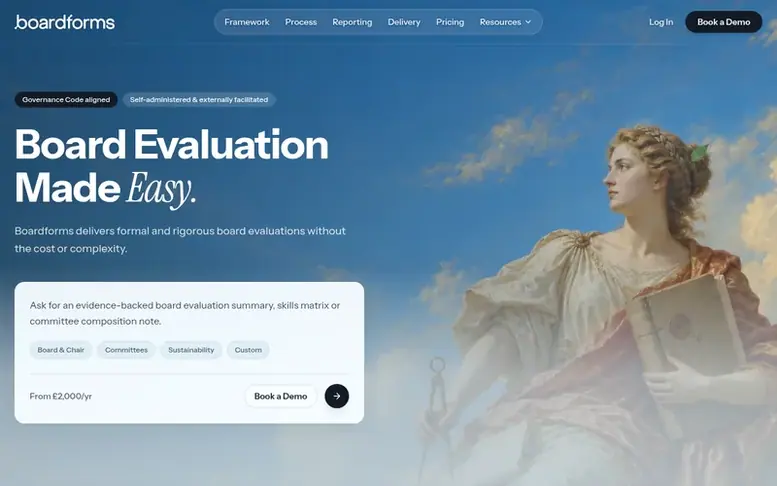Click the Log In link
Image resolution: width=777 pixels, height=486 pixels.
pyautogui.click(x=661, y=22)
